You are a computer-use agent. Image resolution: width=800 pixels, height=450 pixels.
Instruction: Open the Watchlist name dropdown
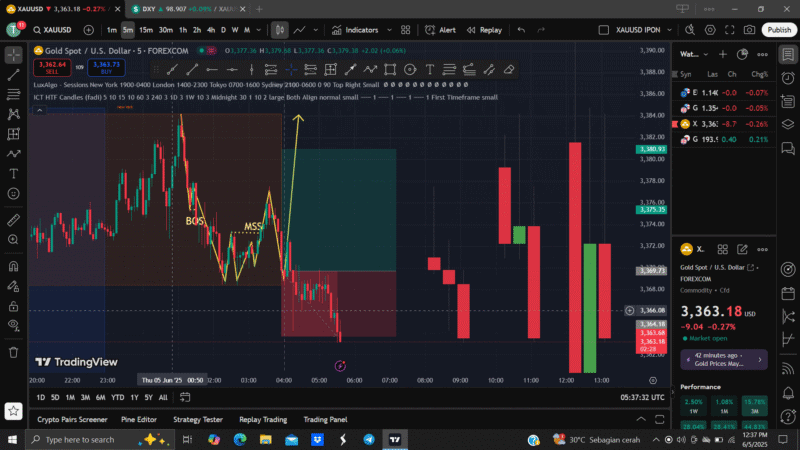pyautogui.click(x=692, y=54)
